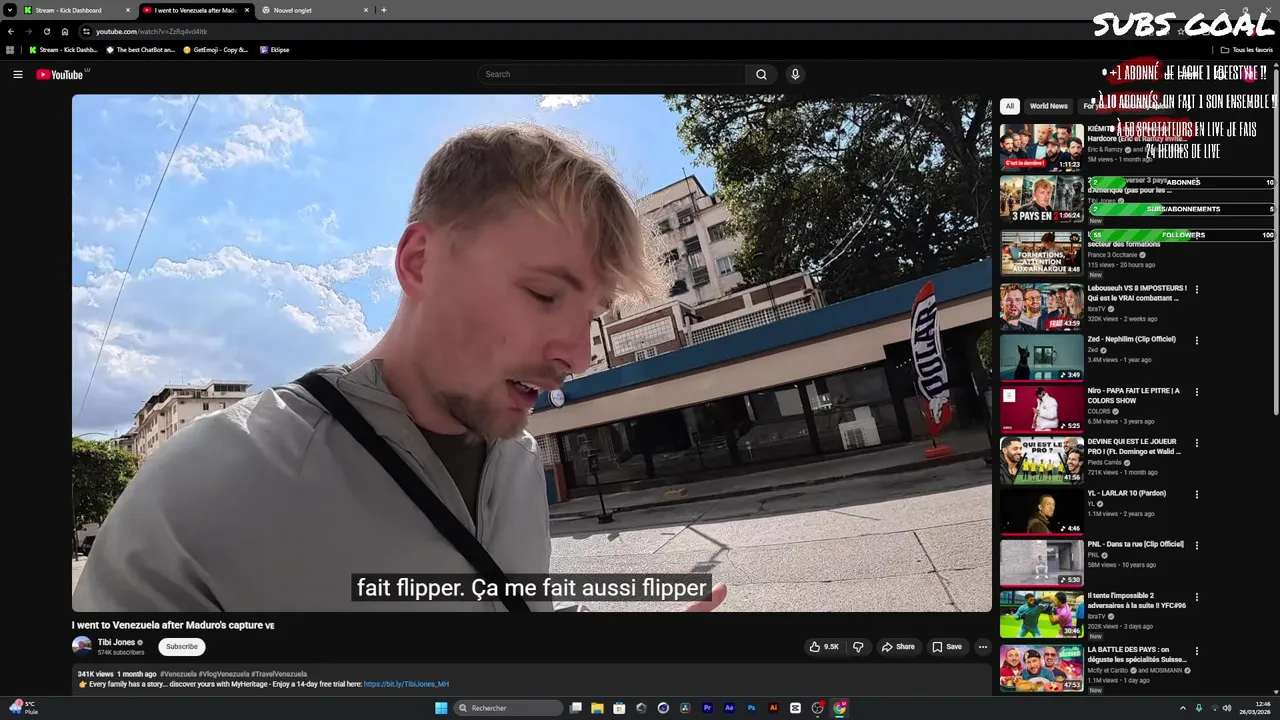1280x720 pixels.
Task: Open a new browser tab with plus
Action: coord(384,10)
